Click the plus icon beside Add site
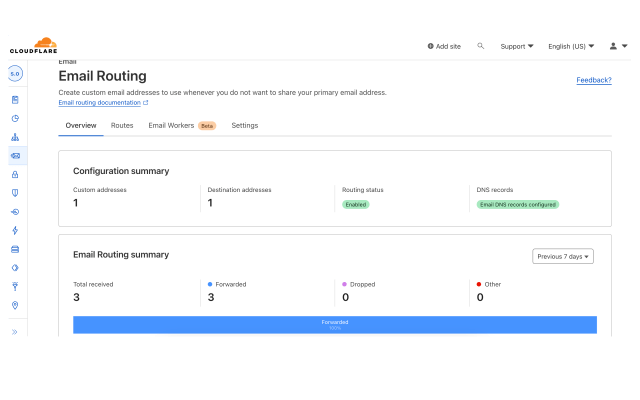 click(430, 46)
